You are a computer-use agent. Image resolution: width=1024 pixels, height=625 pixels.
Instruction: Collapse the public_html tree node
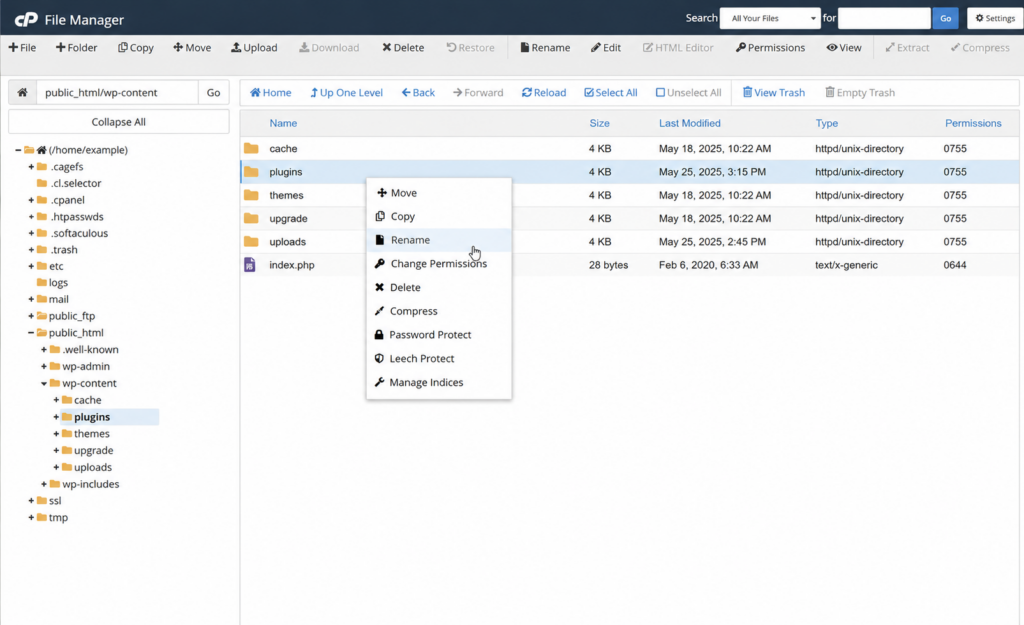pyautogui.click(x=31, y=332)
